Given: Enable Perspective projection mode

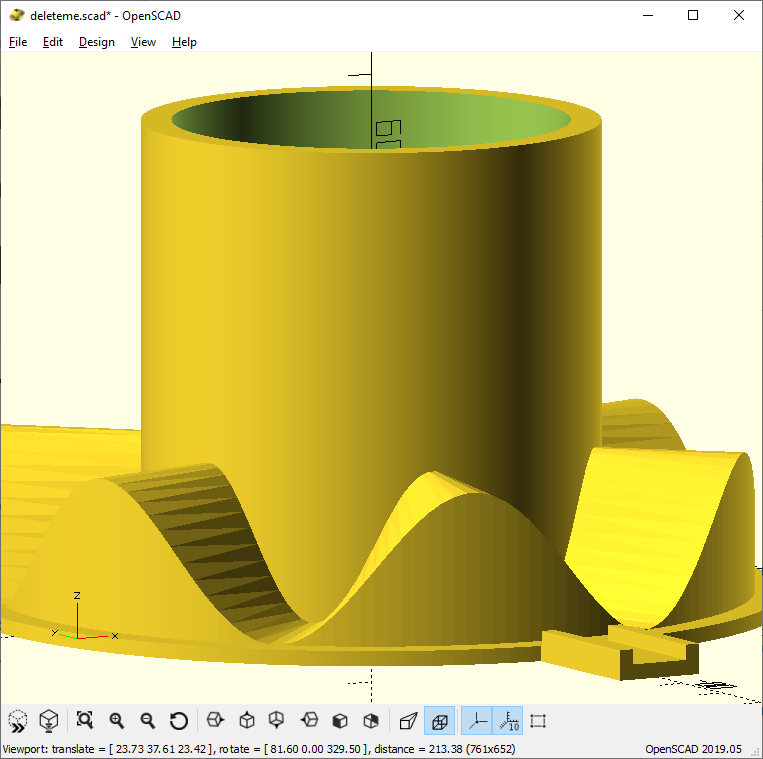Looking at the screenshot, I should 407,720.
